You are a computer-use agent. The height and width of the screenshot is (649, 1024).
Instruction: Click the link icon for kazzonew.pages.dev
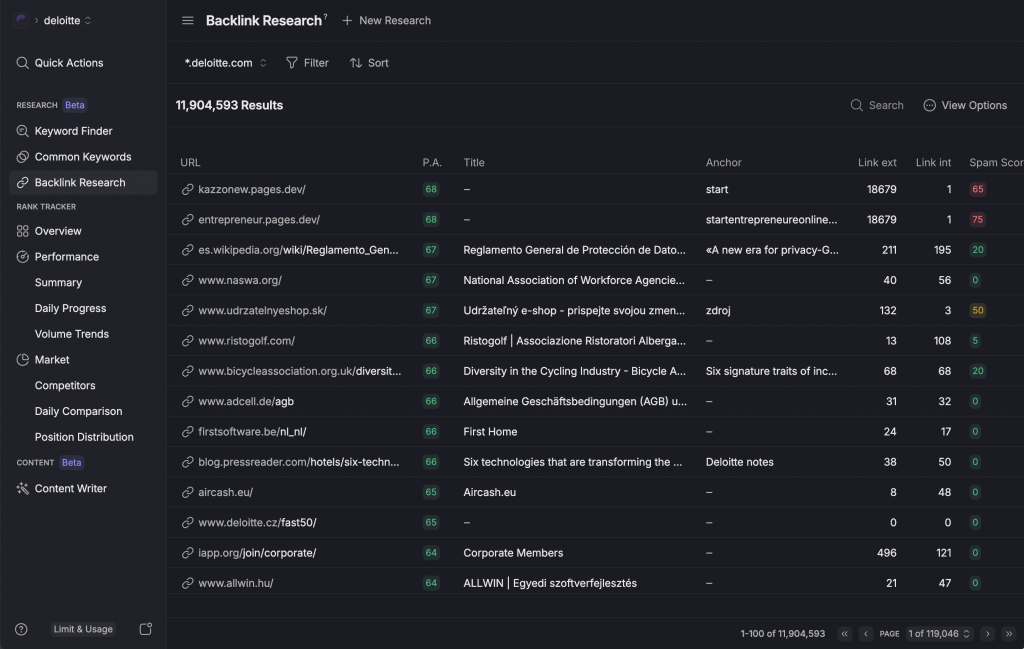[x=187, y=189]
